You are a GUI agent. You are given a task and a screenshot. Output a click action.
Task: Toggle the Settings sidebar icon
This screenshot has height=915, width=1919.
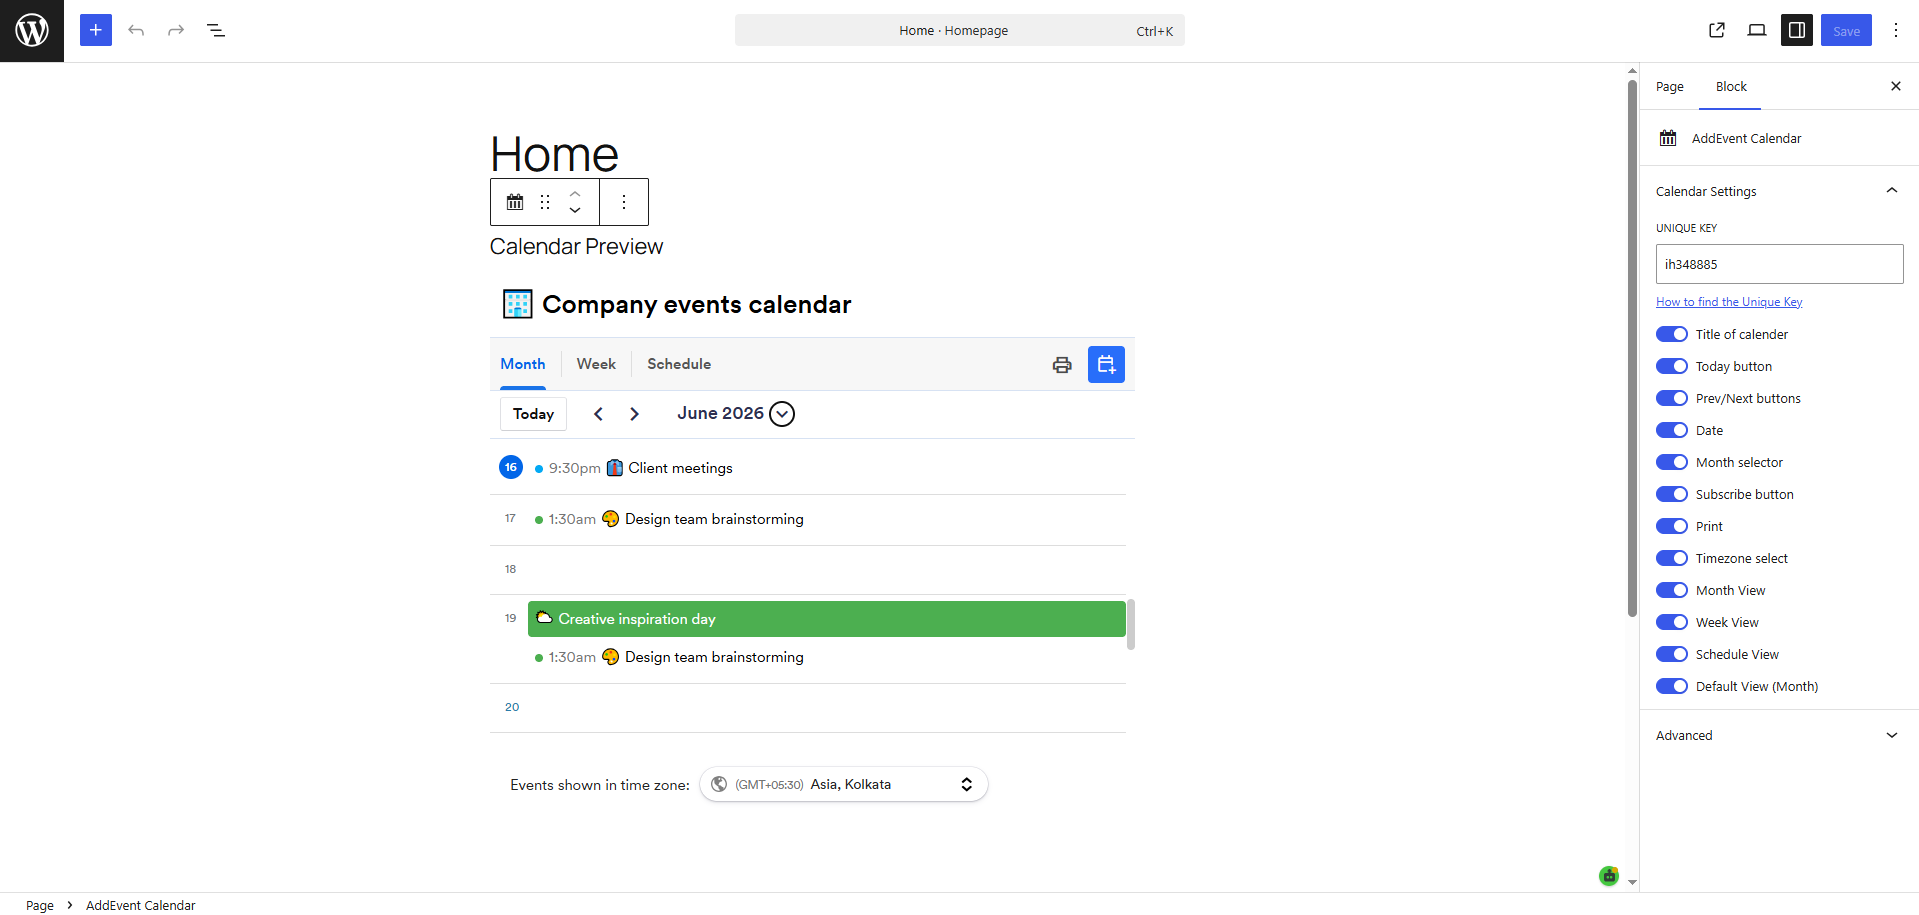1797,30
